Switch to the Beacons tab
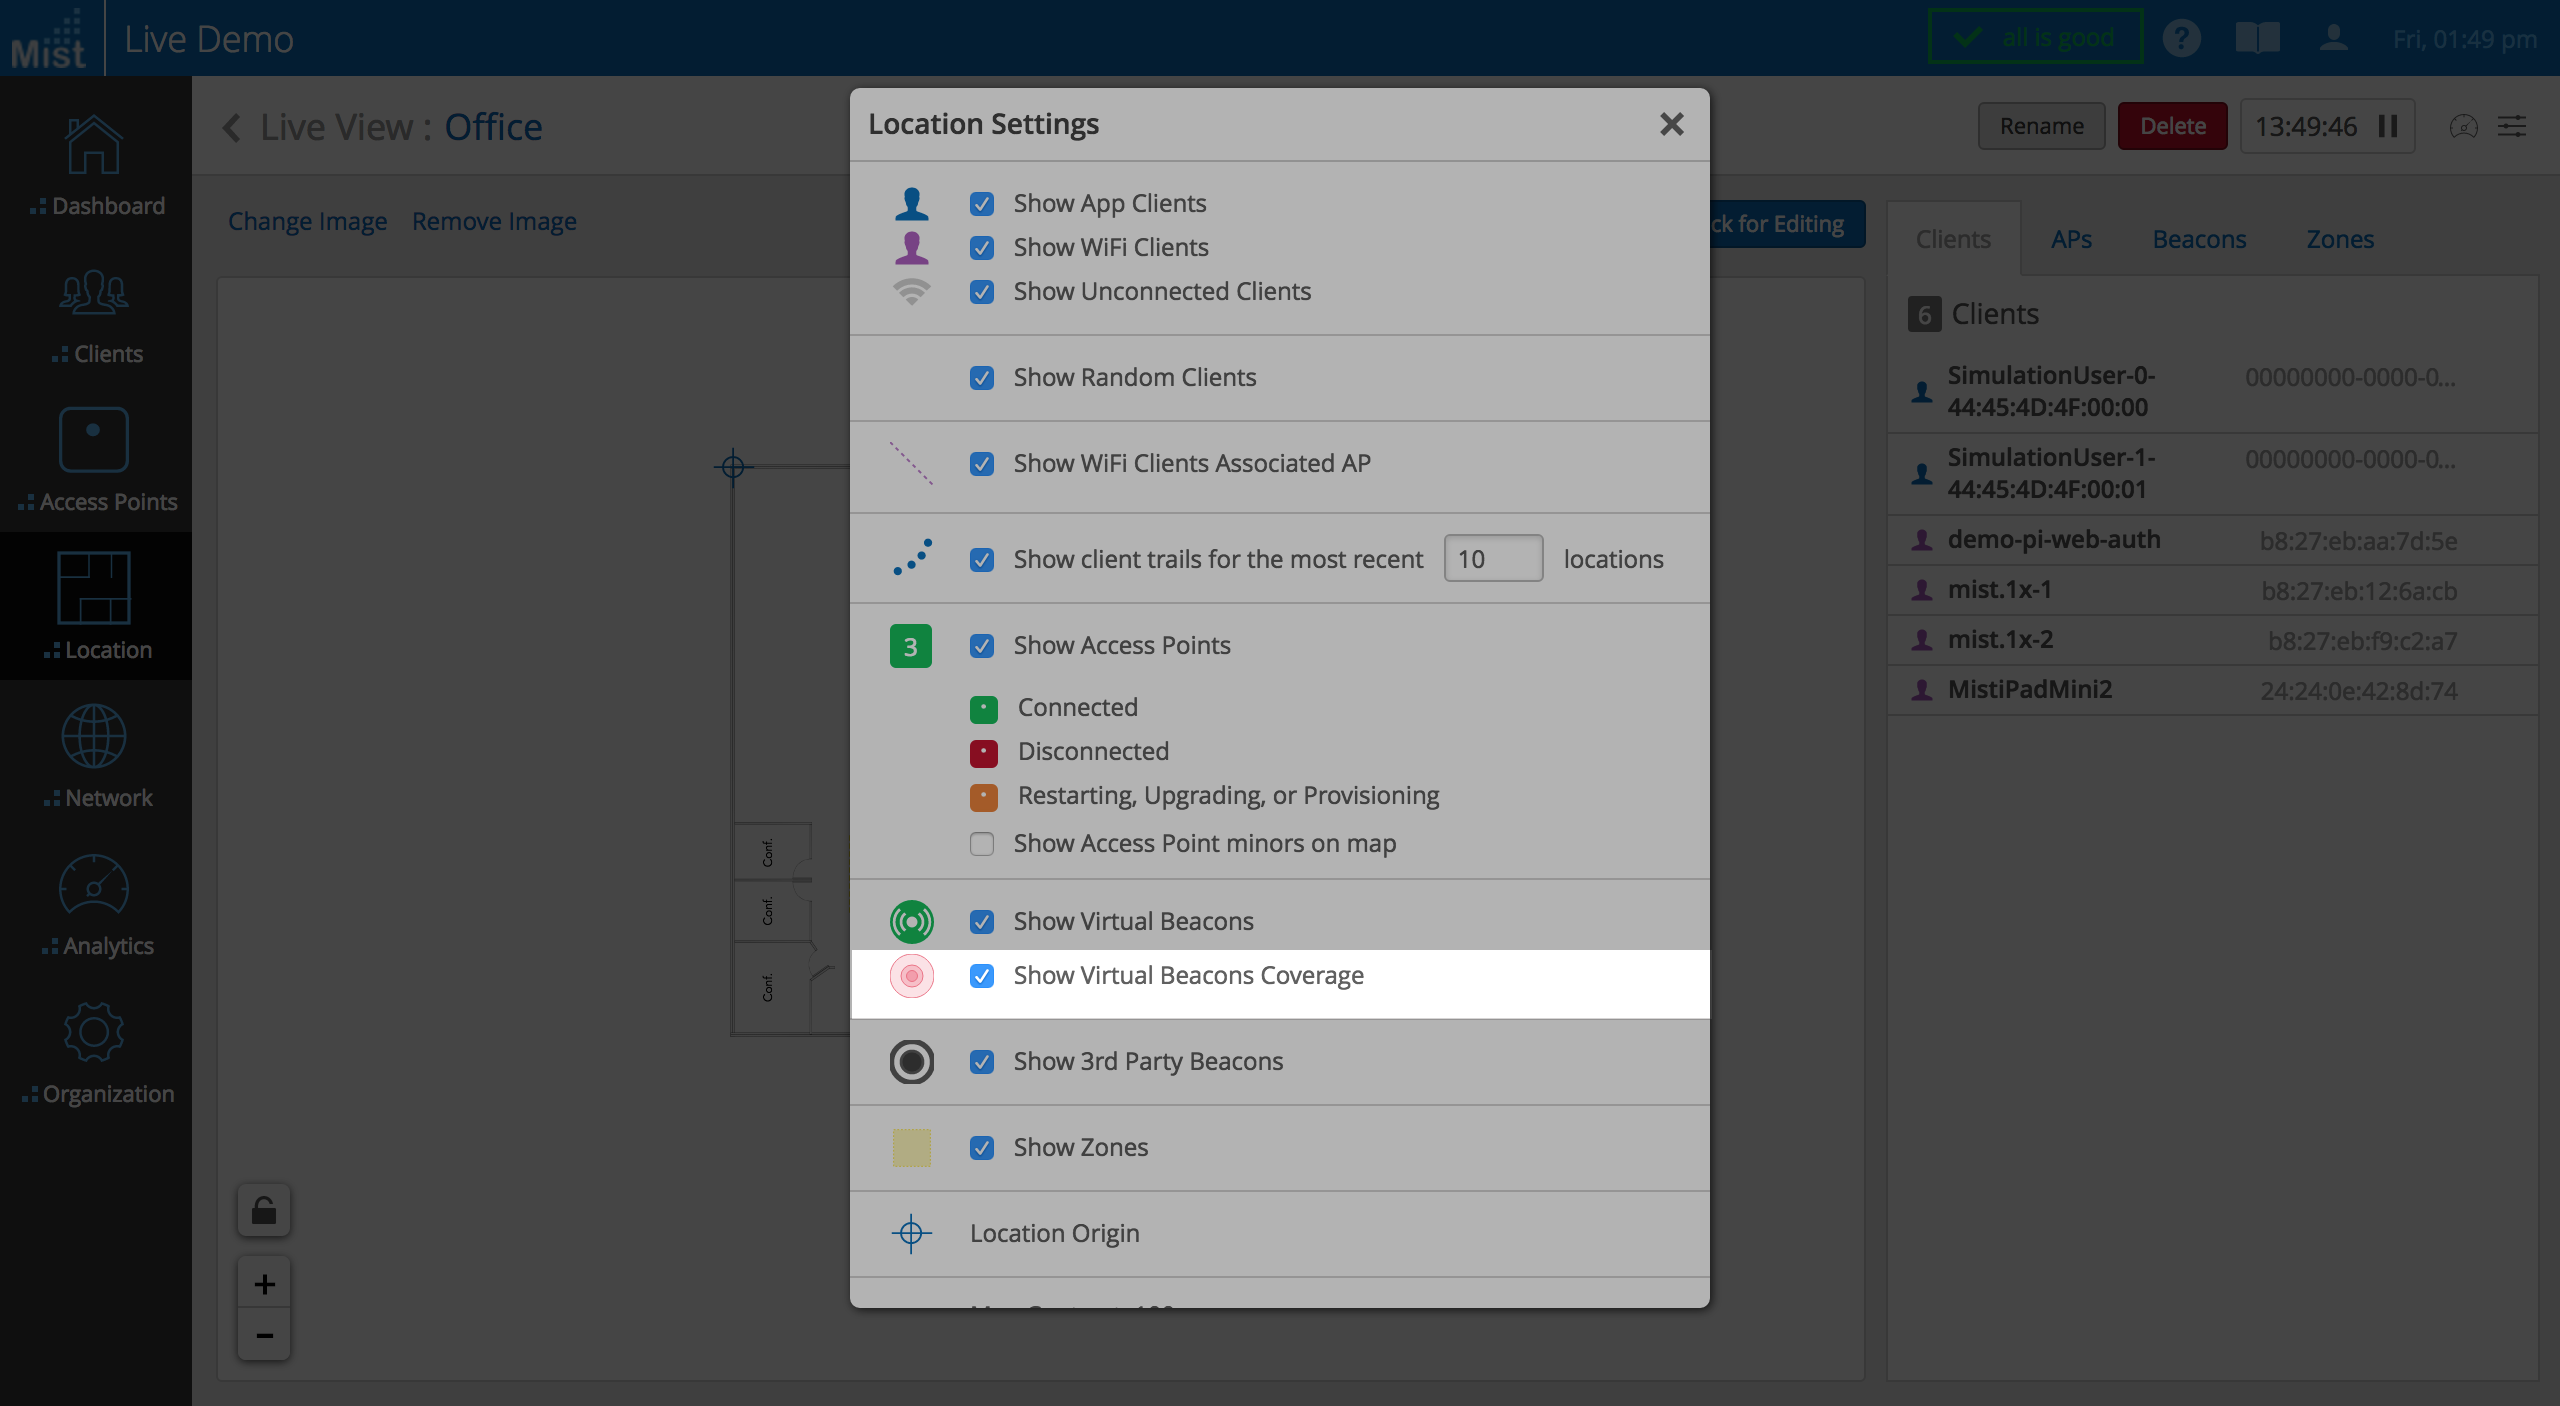The image size is (2560, 1406). pos(2199,239)
